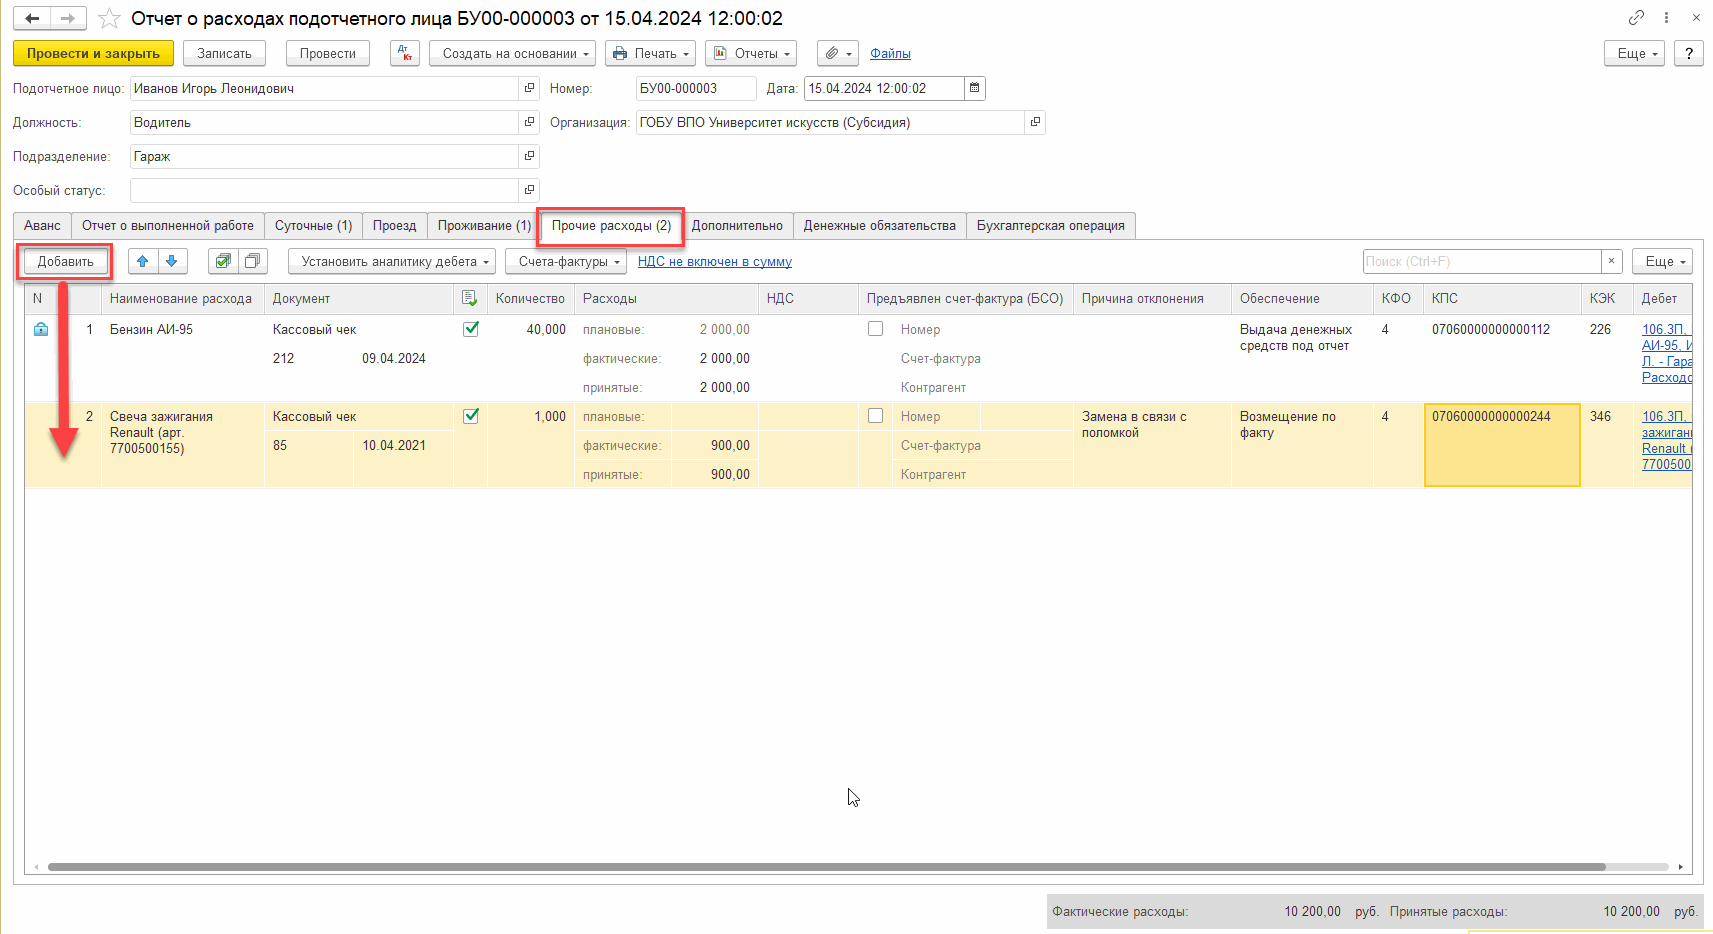The image size is (1713, 934).
Task: Click the Записать button
Action: click(224, 53)
